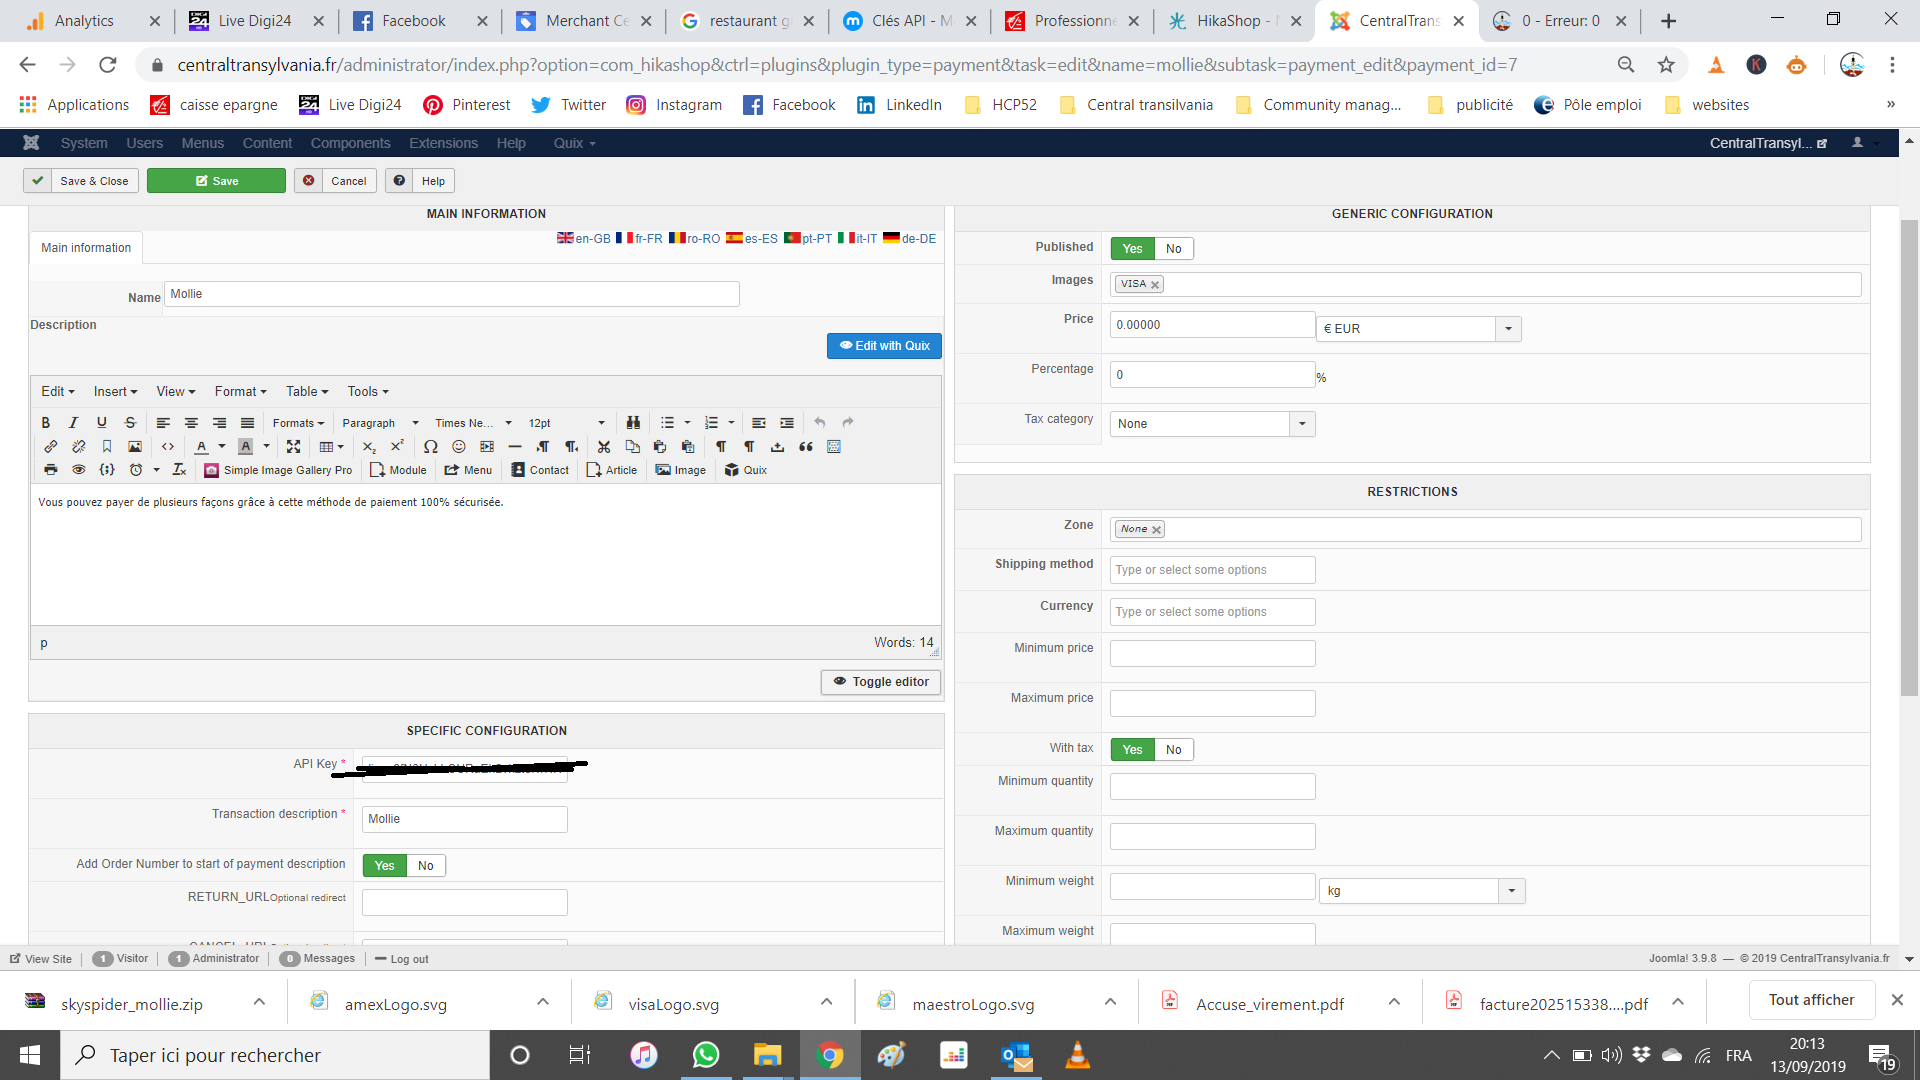Image resolution: width=1920 pixels, height=1080 pixels.
Task: Click the Save & Close button
Action: point(83,181)
